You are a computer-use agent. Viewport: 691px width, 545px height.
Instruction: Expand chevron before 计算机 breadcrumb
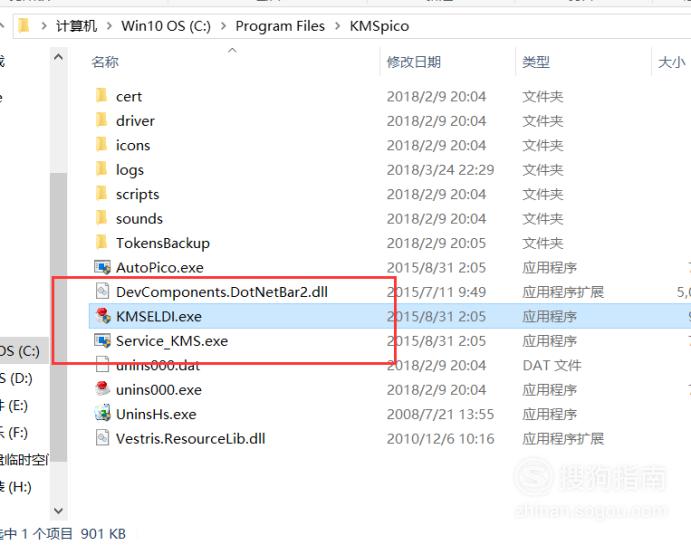[44, 26]
